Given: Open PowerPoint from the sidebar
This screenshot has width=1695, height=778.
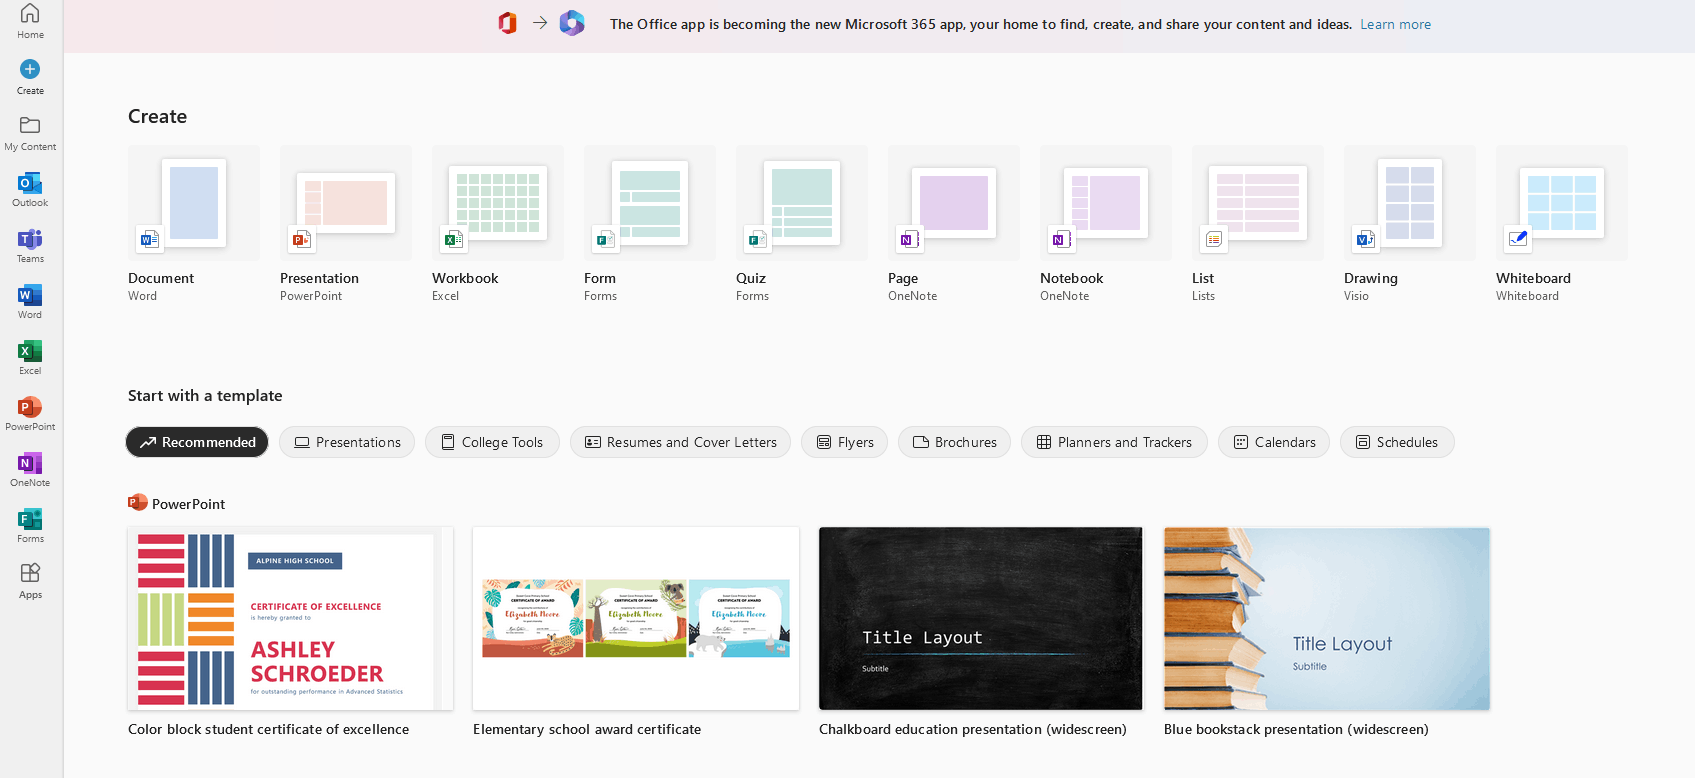Looking at the screenshot, I should pyautogui.click(x=30, y=413).
